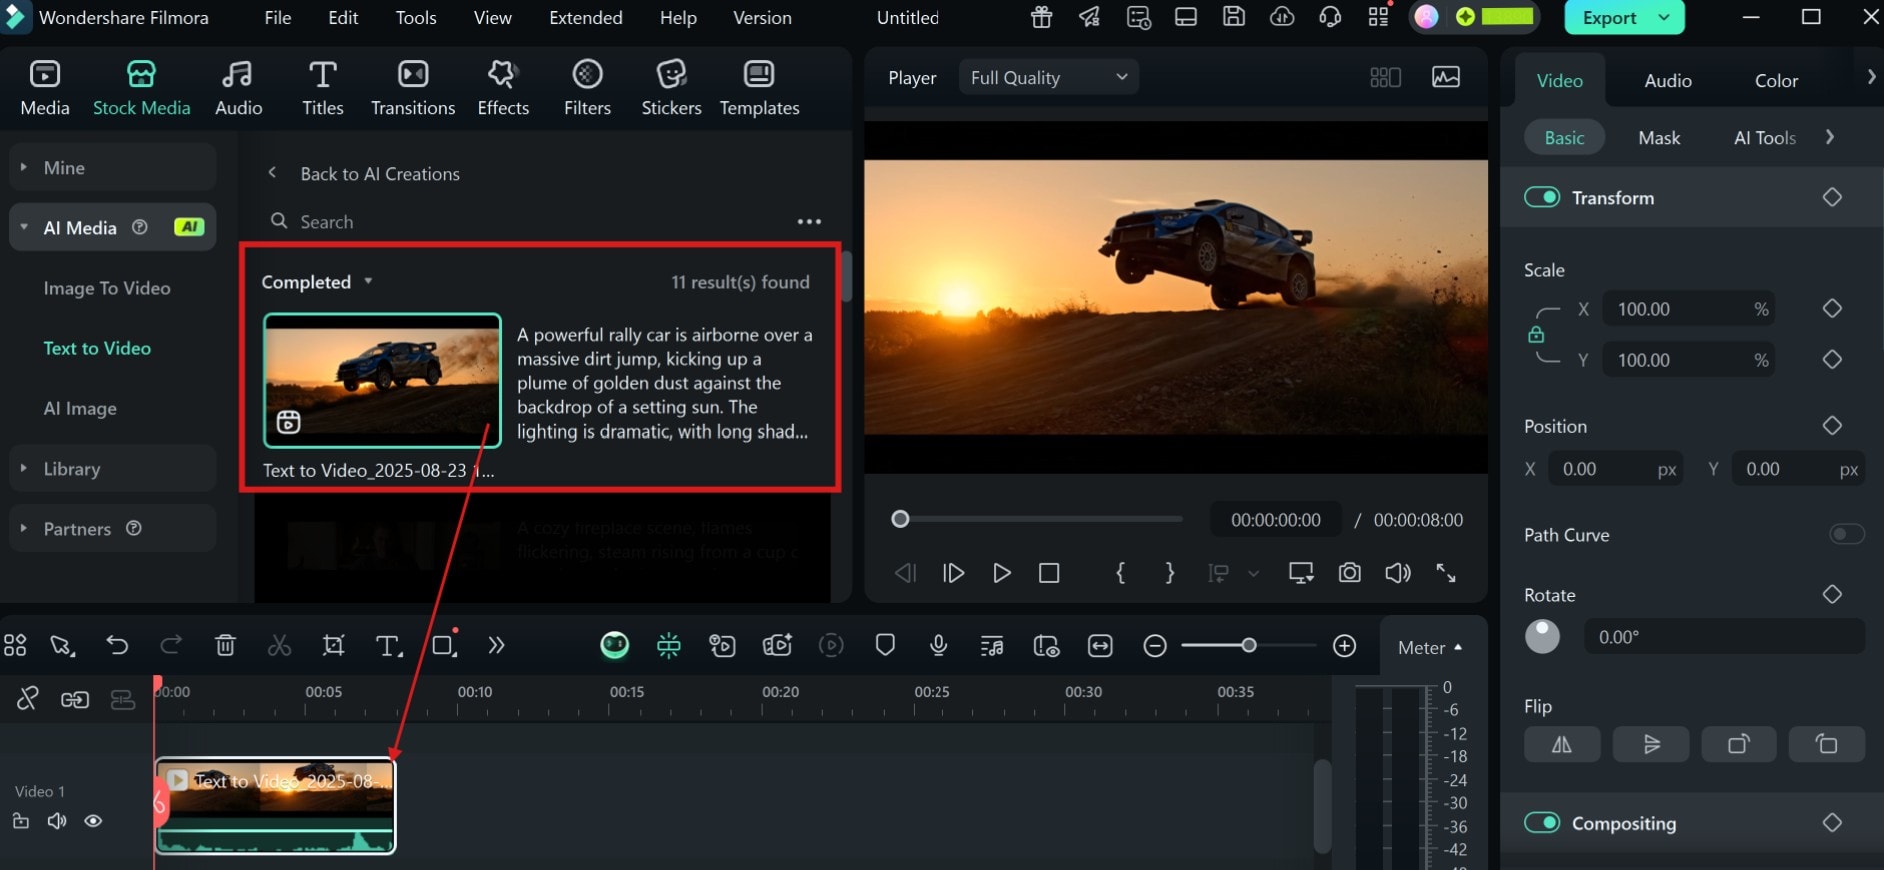Switch to the Mask sub-tab
Viewport: 1884px width, 870px height.
[1659, 138]
